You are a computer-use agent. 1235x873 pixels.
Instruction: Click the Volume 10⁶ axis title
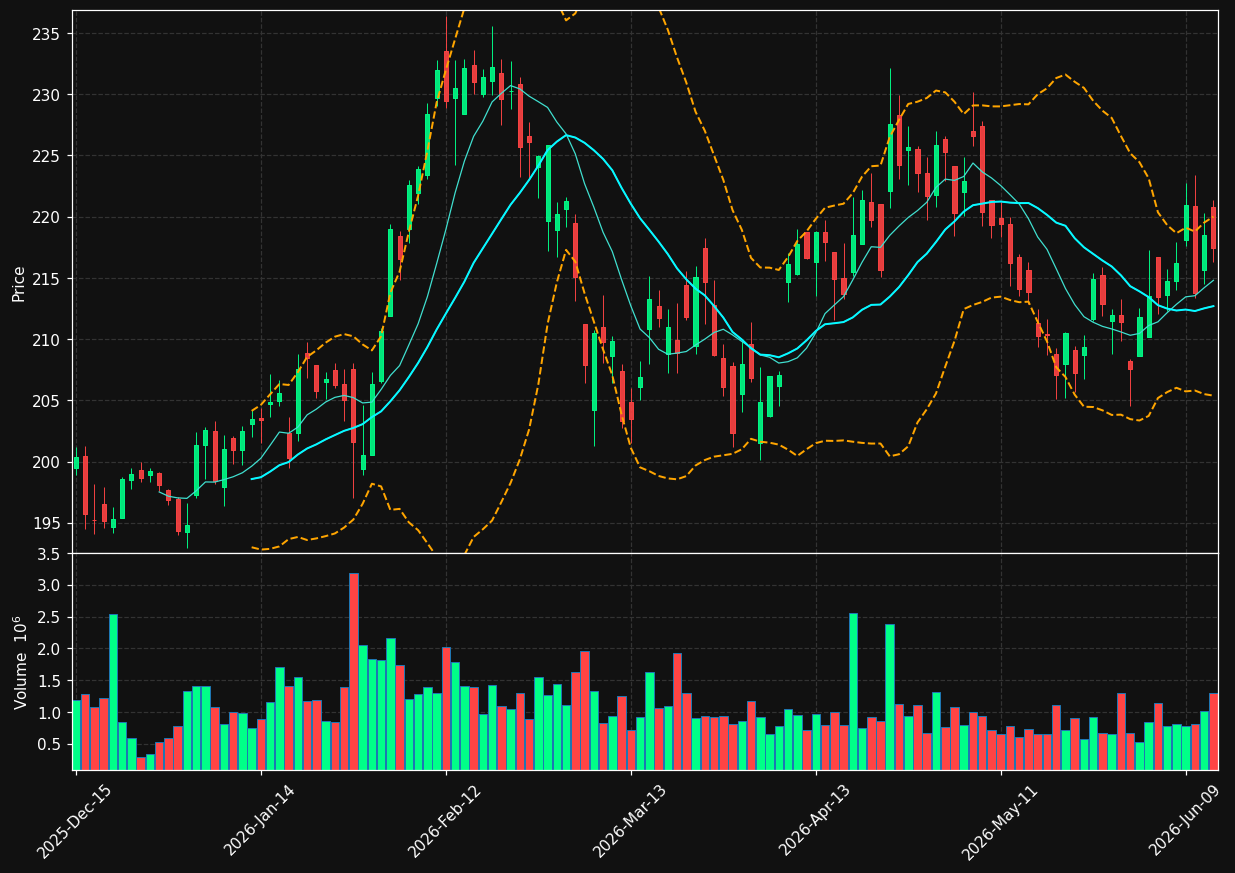pyautogui.click(x=19, y=662)
